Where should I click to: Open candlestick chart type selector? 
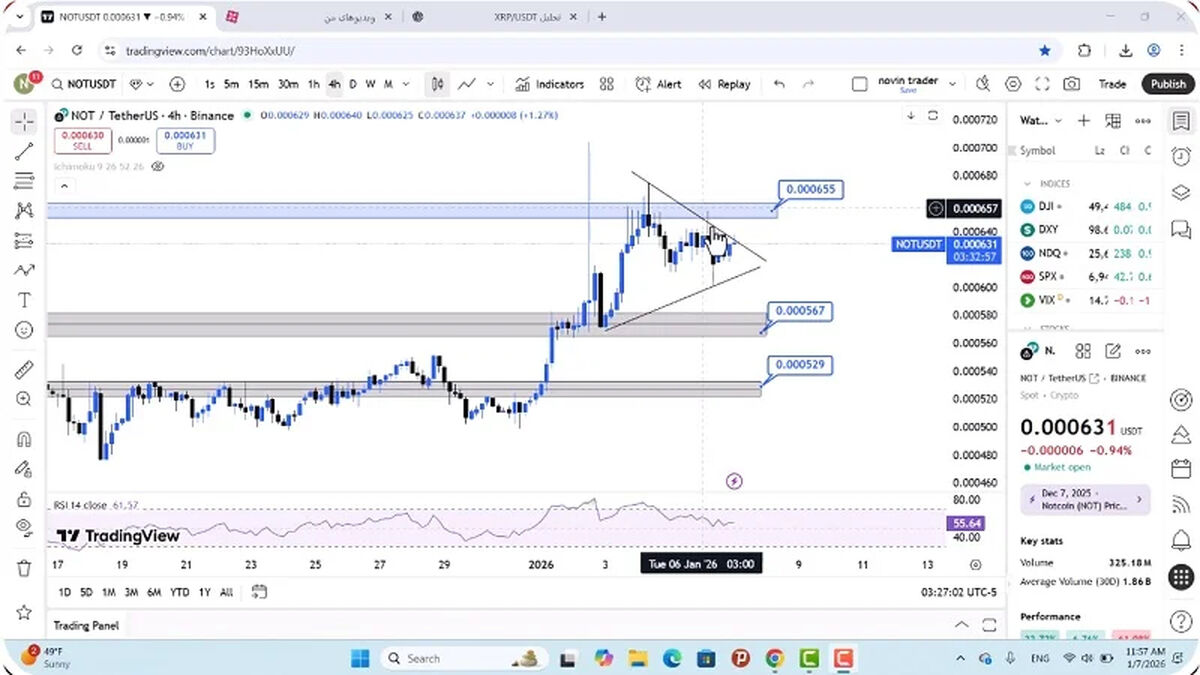(x=437, y=84)
